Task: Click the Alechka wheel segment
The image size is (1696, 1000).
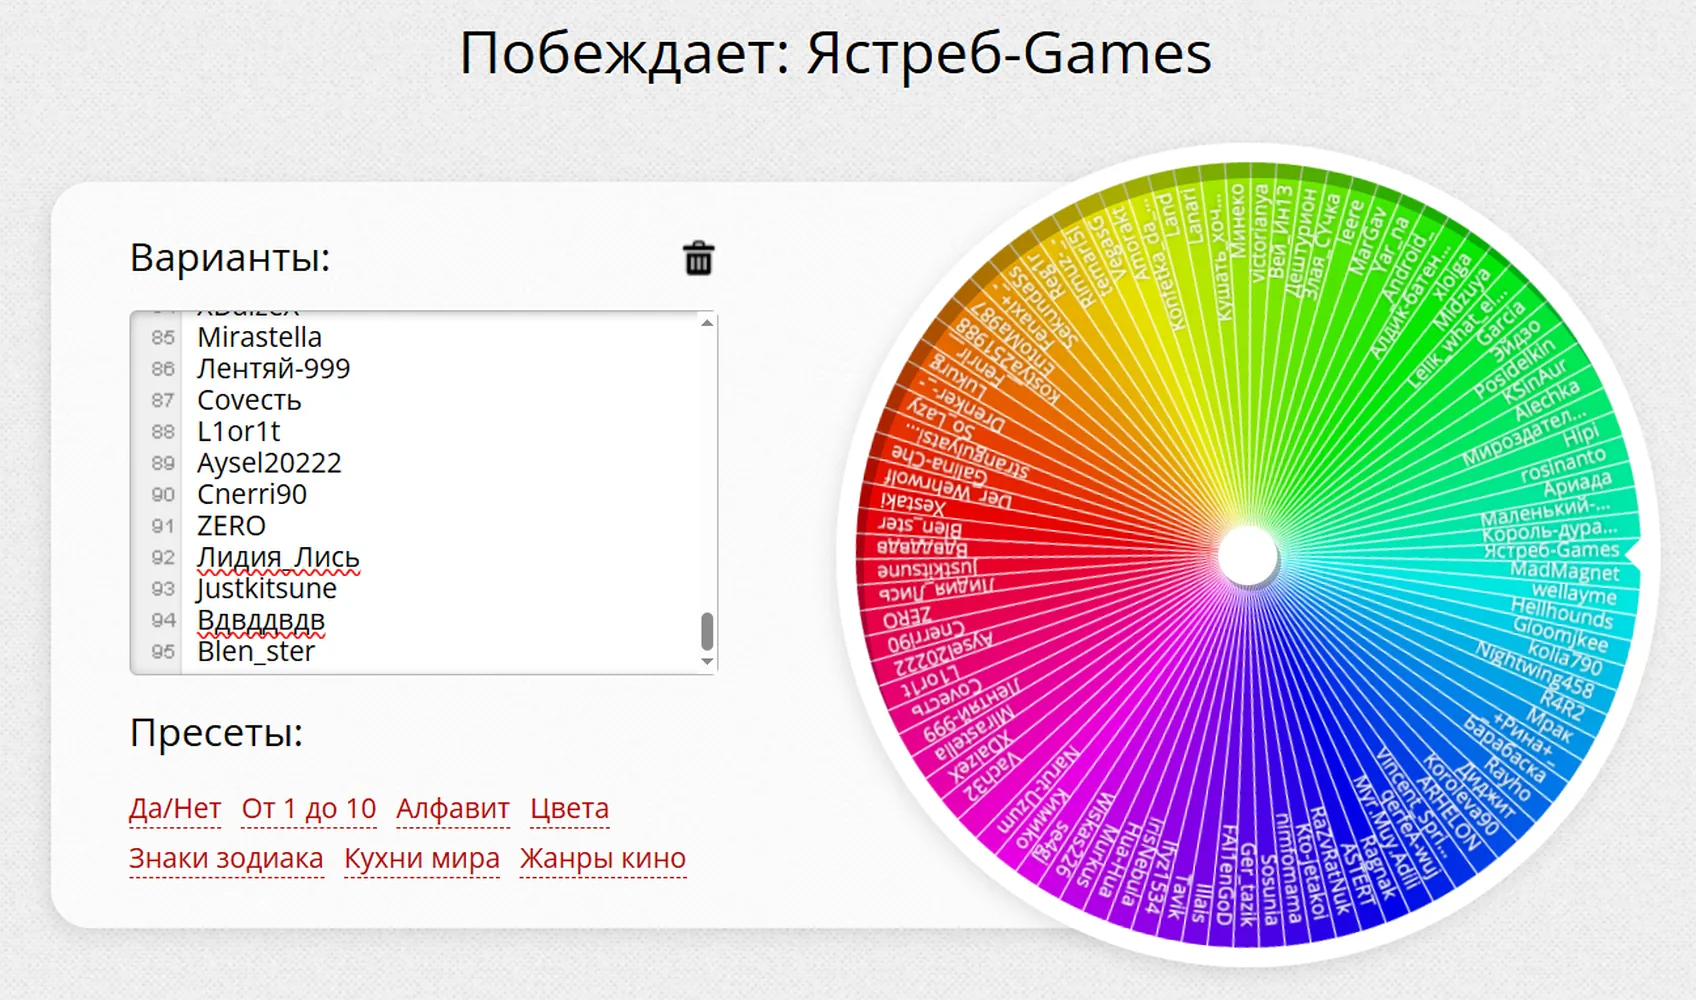Action: 1546,400
